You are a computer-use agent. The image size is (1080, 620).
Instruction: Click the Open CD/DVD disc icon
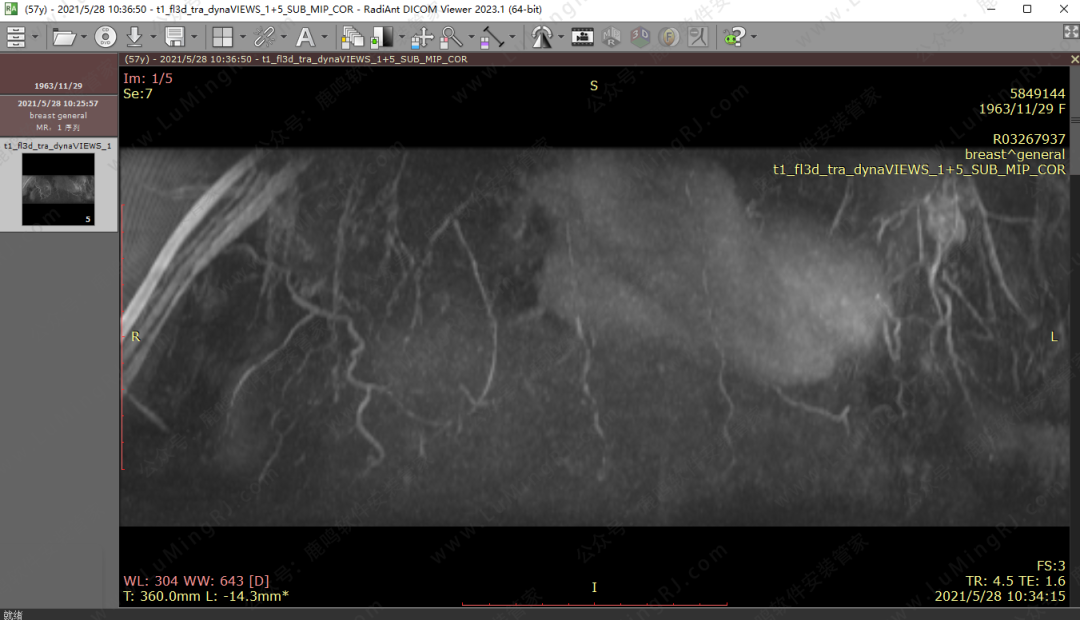[x=105, y=37]
